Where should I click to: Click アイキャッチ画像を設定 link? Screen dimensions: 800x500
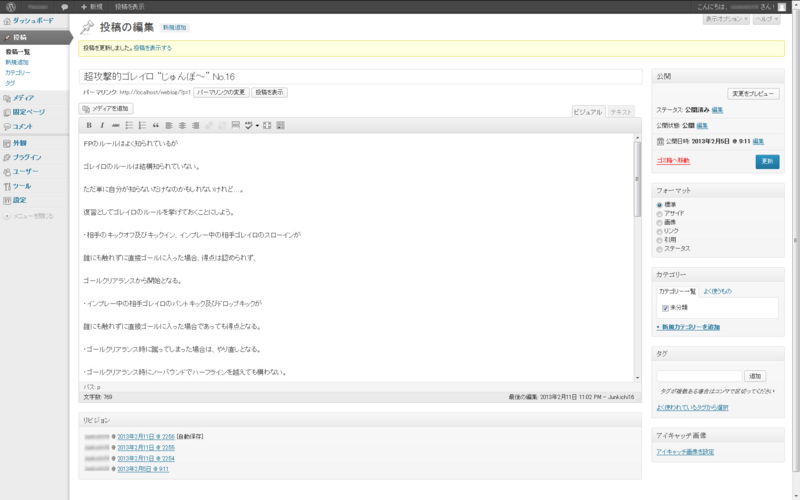685,452
